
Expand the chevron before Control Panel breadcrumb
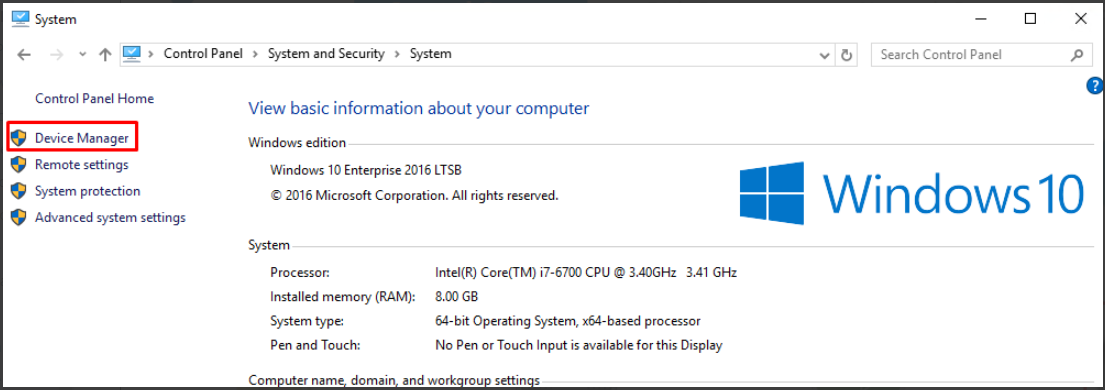[x=152, y=54]
